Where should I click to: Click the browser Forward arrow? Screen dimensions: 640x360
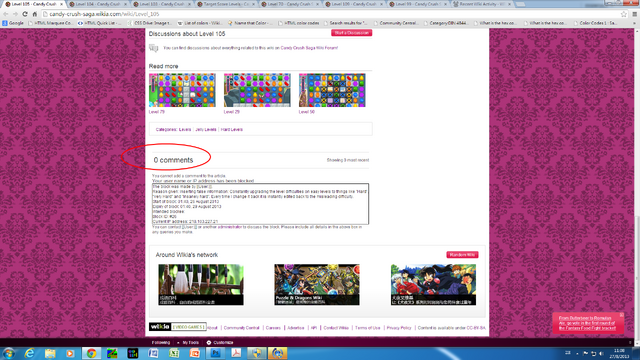click(15, 14)
